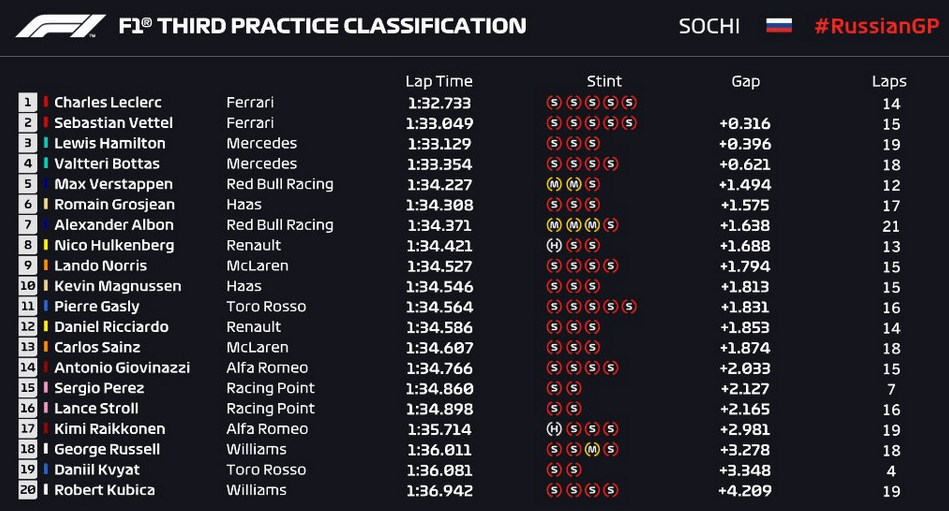
Task: Click position badge number 1
Action: 27,102
